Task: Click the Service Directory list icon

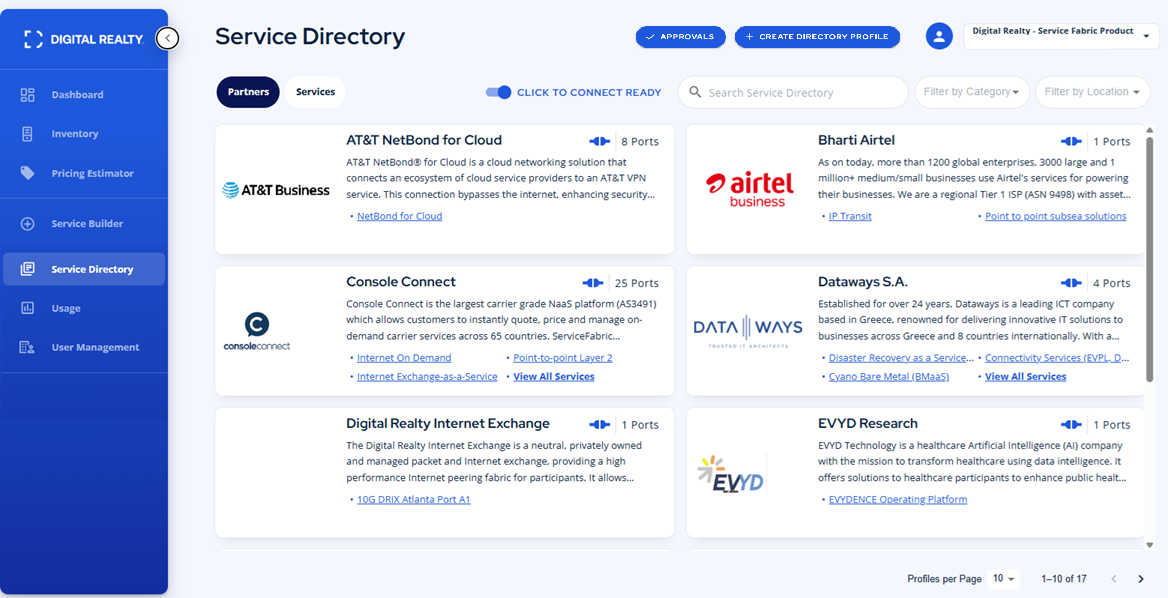Action: tap(28, 269)
